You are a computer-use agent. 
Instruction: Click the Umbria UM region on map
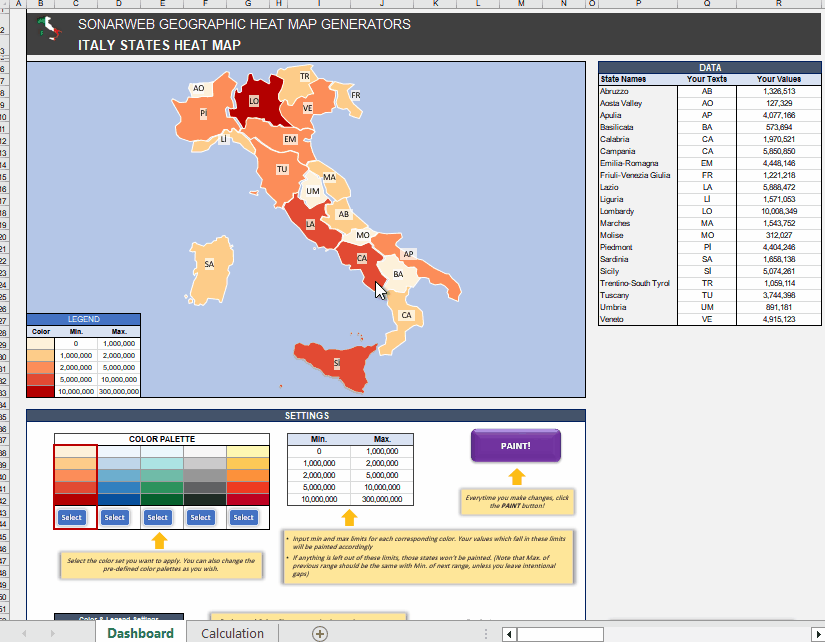[313, 191]
